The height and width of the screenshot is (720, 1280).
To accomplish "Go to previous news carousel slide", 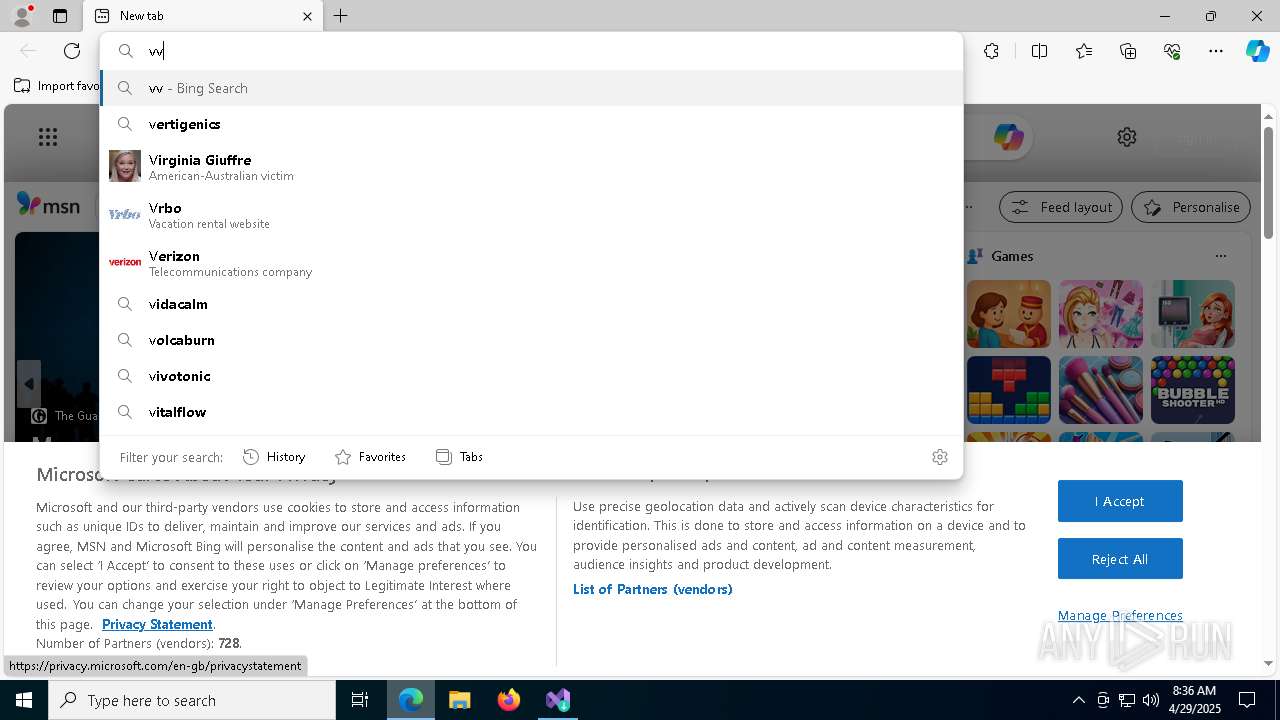I will 28,384.
